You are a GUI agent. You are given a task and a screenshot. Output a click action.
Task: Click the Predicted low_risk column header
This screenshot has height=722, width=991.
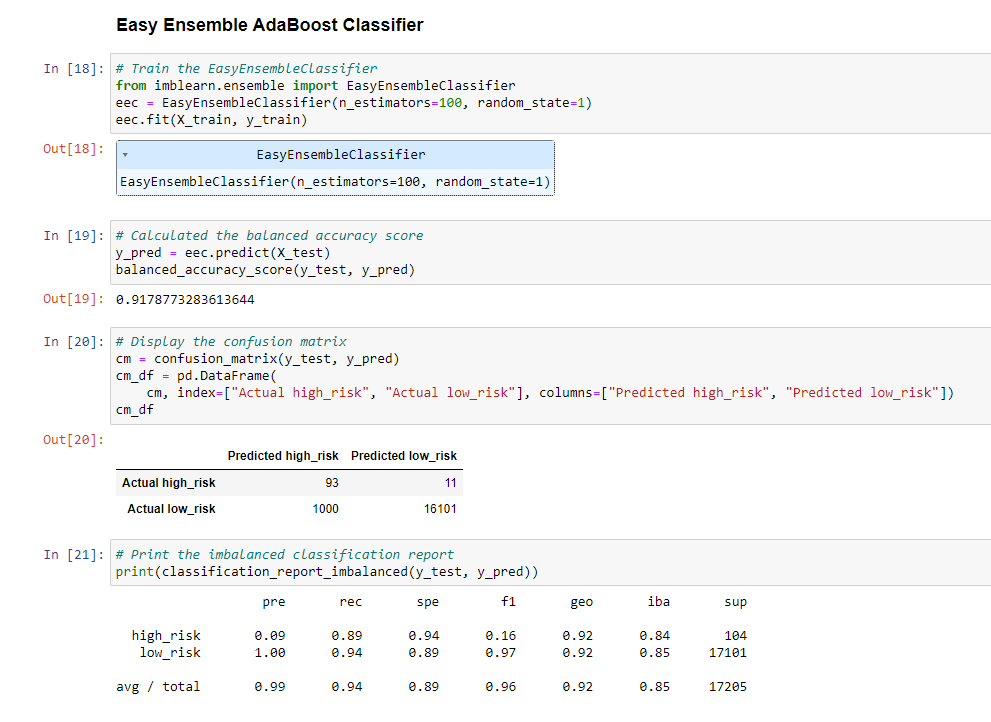point(404,456)
